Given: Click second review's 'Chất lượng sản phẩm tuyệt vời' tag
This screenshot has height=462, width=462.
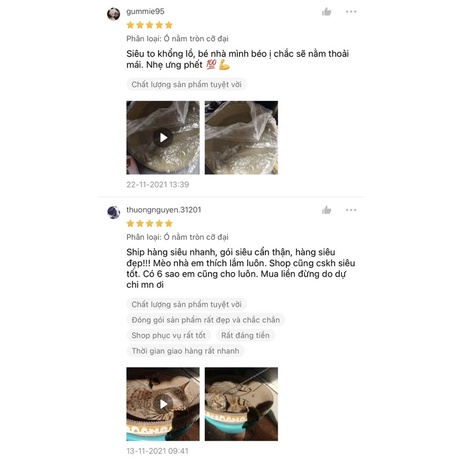Looking at the screenshot, I should coord(186,304).
